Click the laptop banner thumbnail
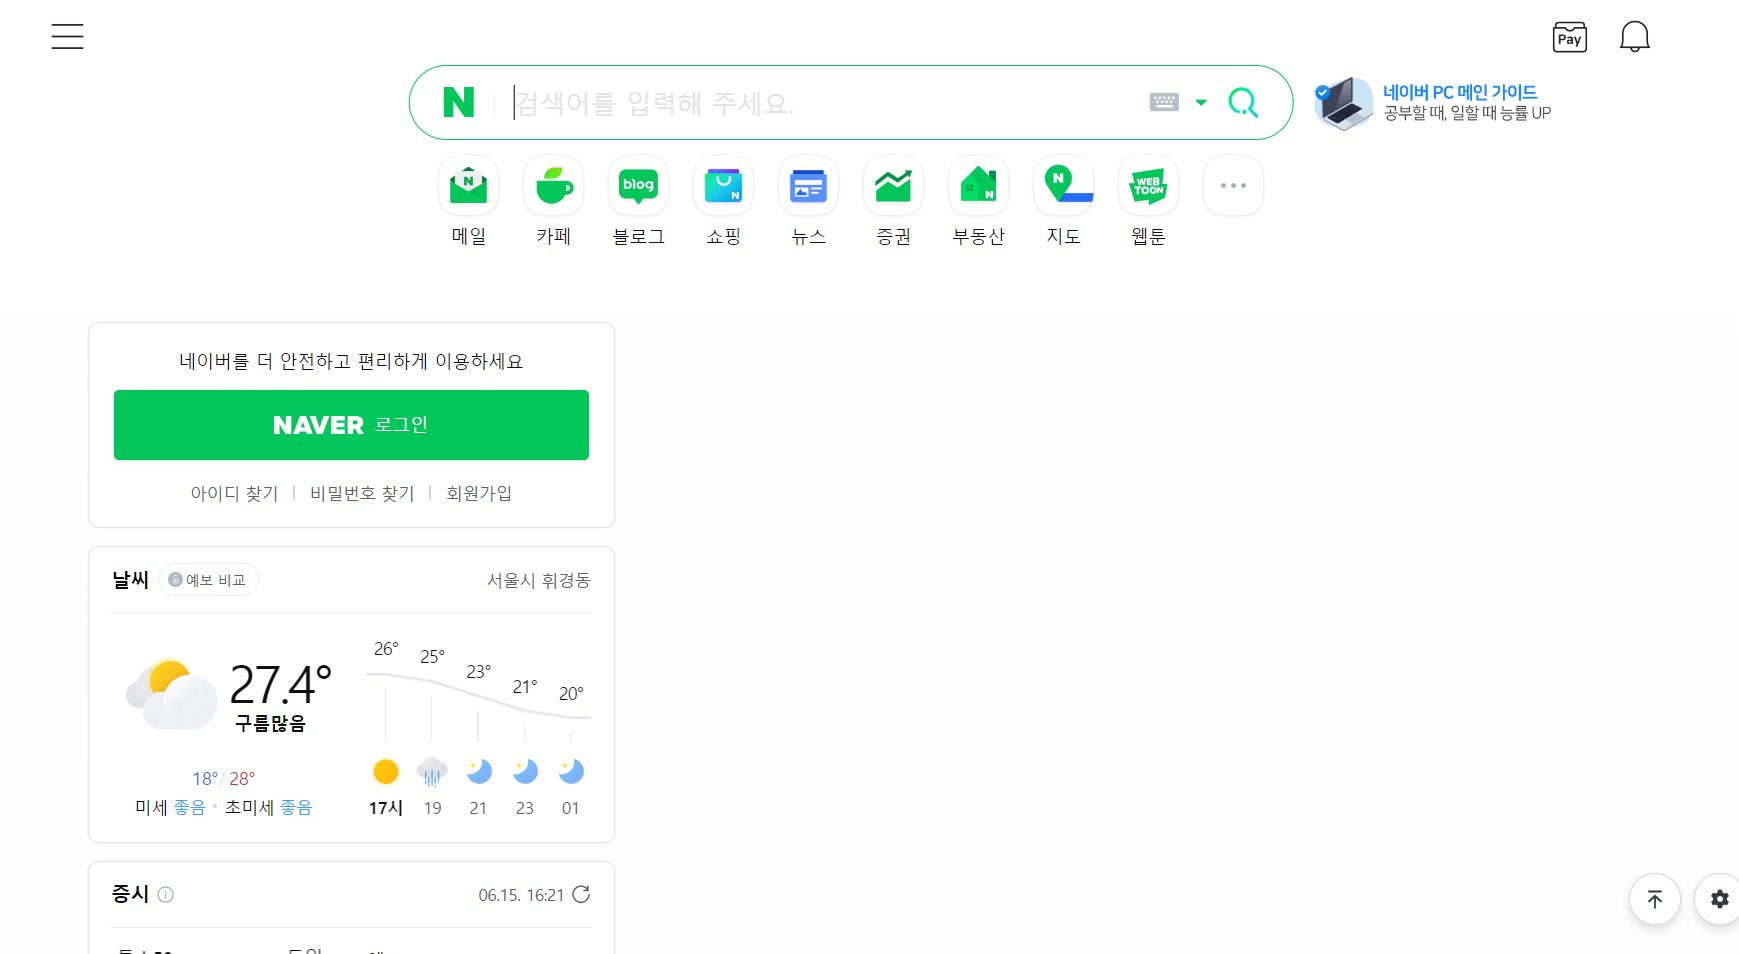Screen dimensions: 1739x954 tap(1344, 103)
